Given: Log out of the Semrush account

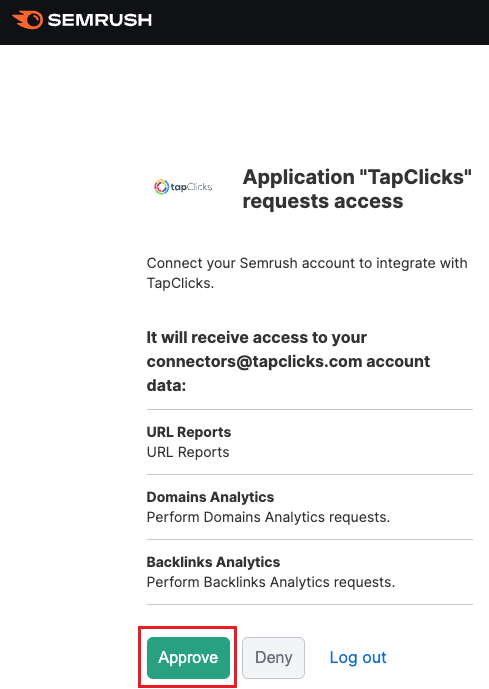Looking at the screenshot, I should [x=358, y=658].
